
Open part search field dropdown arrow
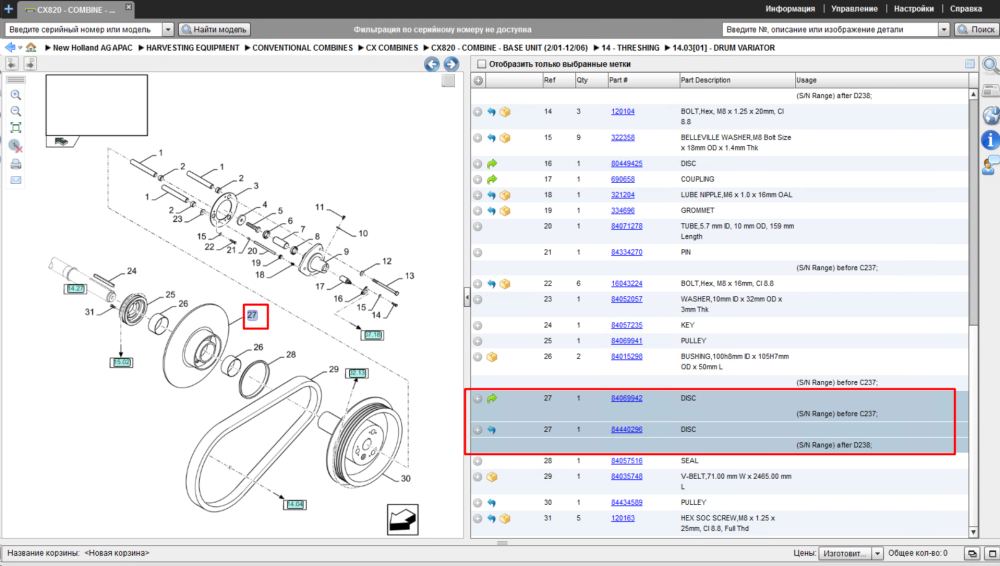[x=944, y=29]
